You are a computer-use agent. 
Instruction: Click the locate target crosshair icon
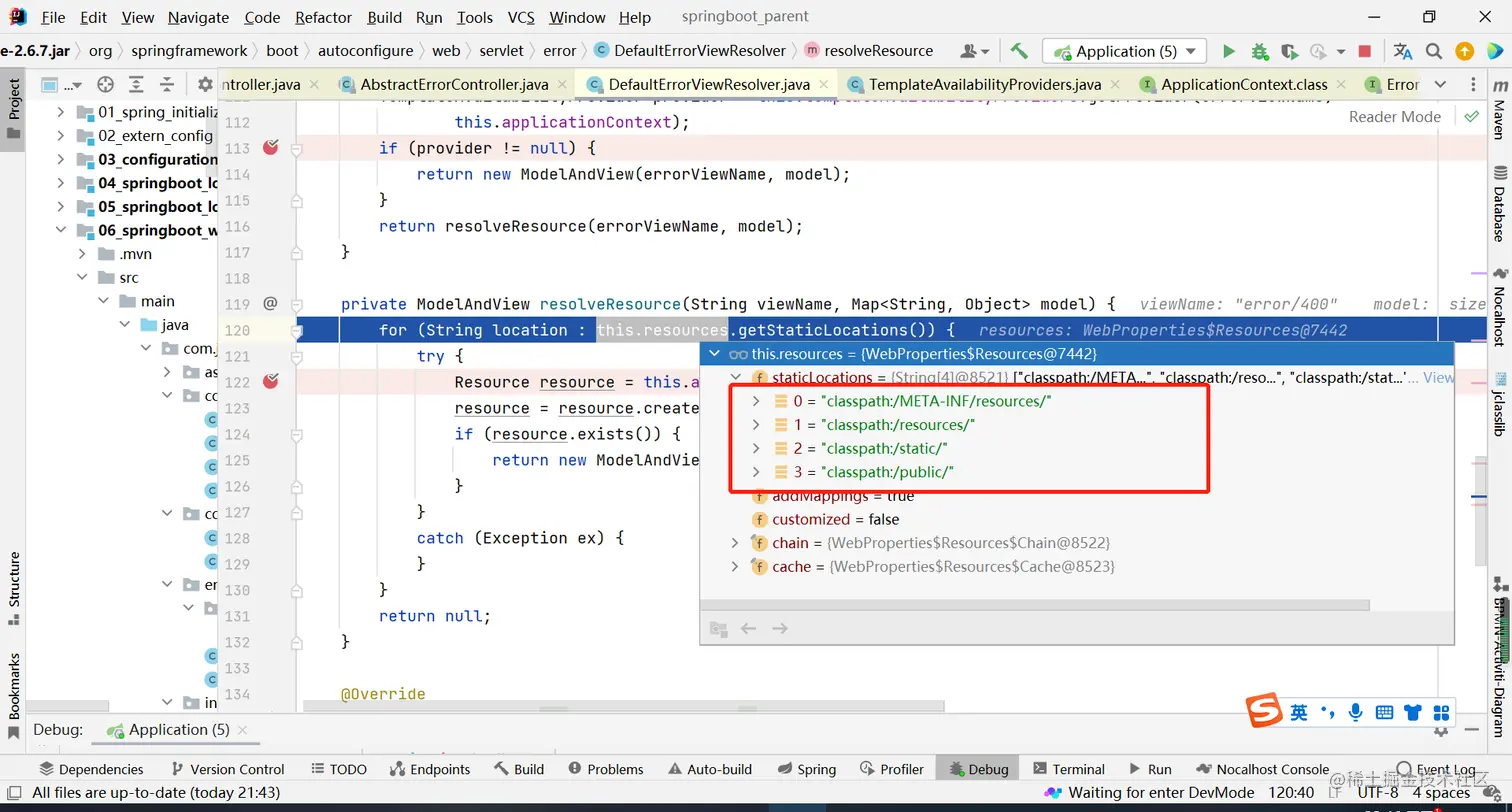coord(105,85)
